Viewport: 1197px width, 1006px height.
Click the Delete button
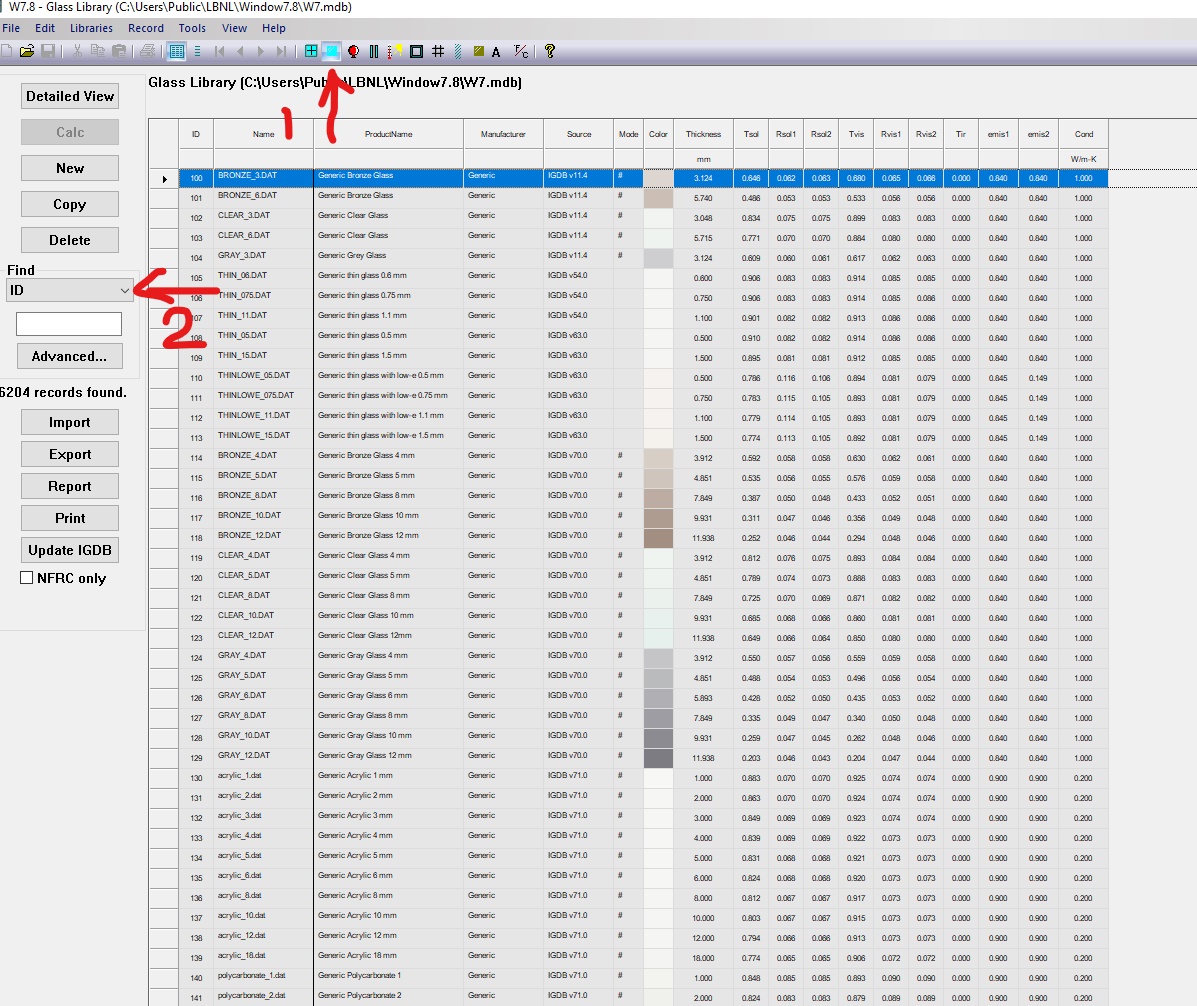click(x=69, y=240)
